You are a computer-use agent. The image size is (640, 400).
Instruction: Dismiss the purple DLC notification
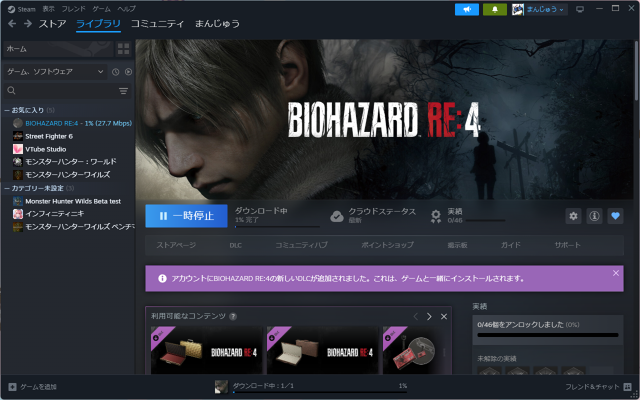click(616, 273)
